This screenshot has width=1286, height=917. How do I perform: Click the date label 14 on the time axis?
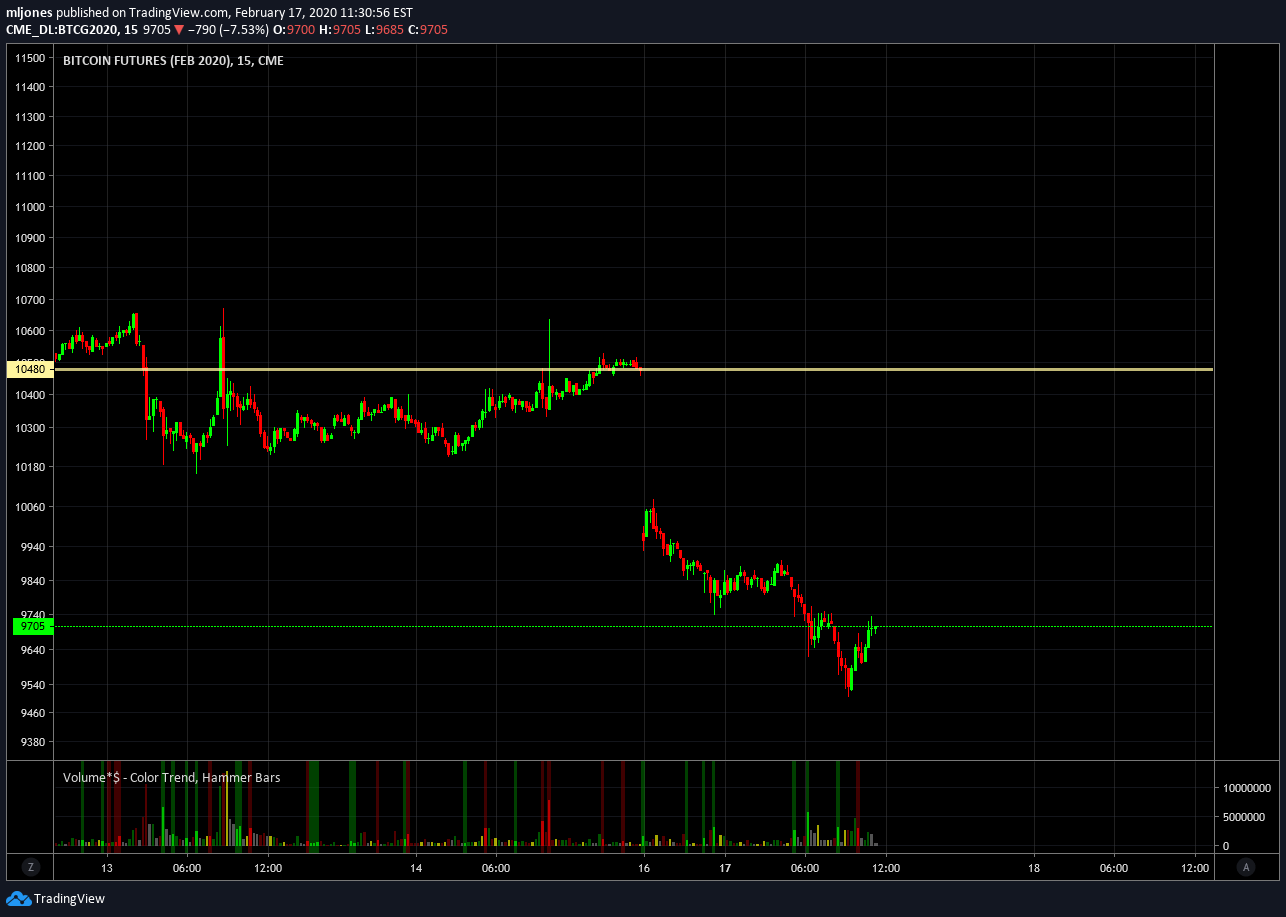pyautogui.click(x=415, y=868)
